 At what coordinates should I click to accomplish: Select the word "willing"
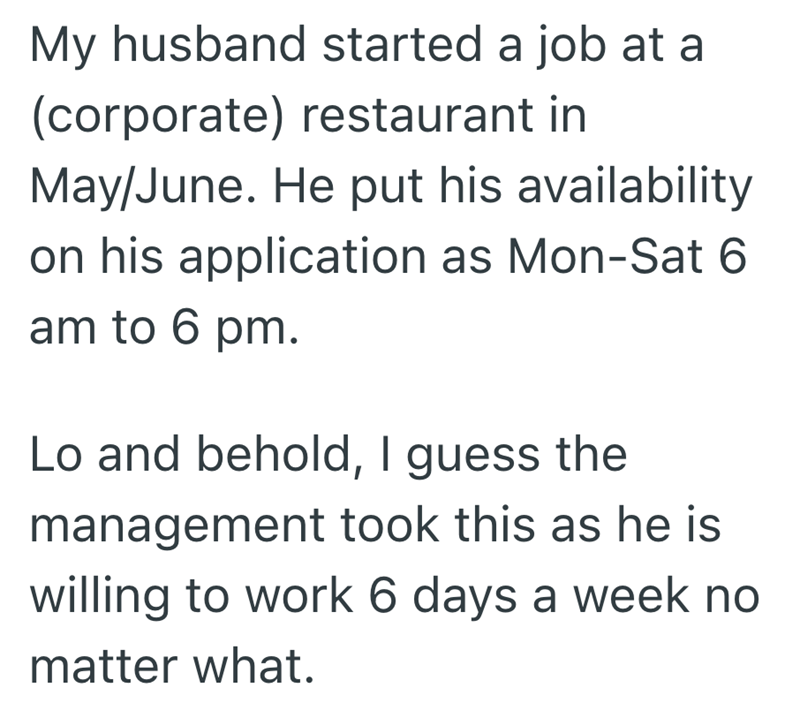pos(99,599)
